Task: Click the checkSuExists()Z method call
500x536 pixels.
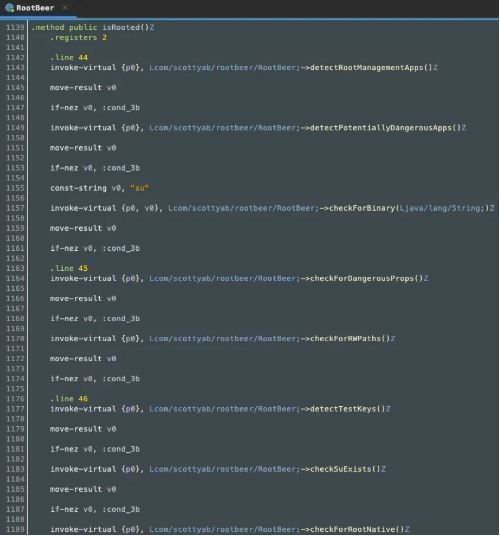Action: (348, 469)
